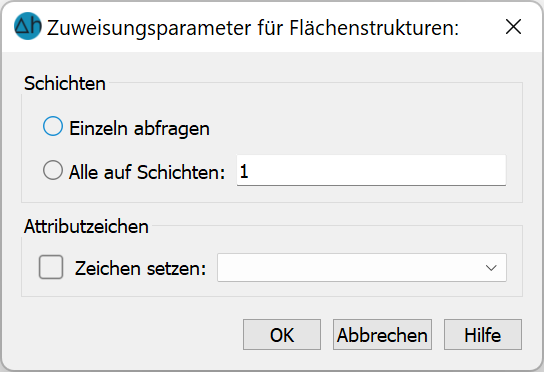544x372 pixels.
Task: Select the 'Einzeln abfragen' radio button
Action: [53, 126]
